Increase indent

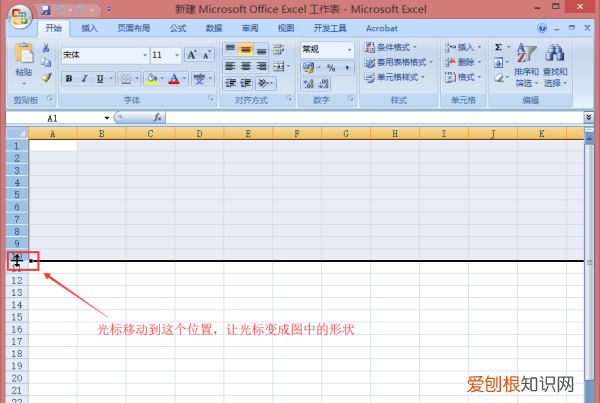[246, 83]
